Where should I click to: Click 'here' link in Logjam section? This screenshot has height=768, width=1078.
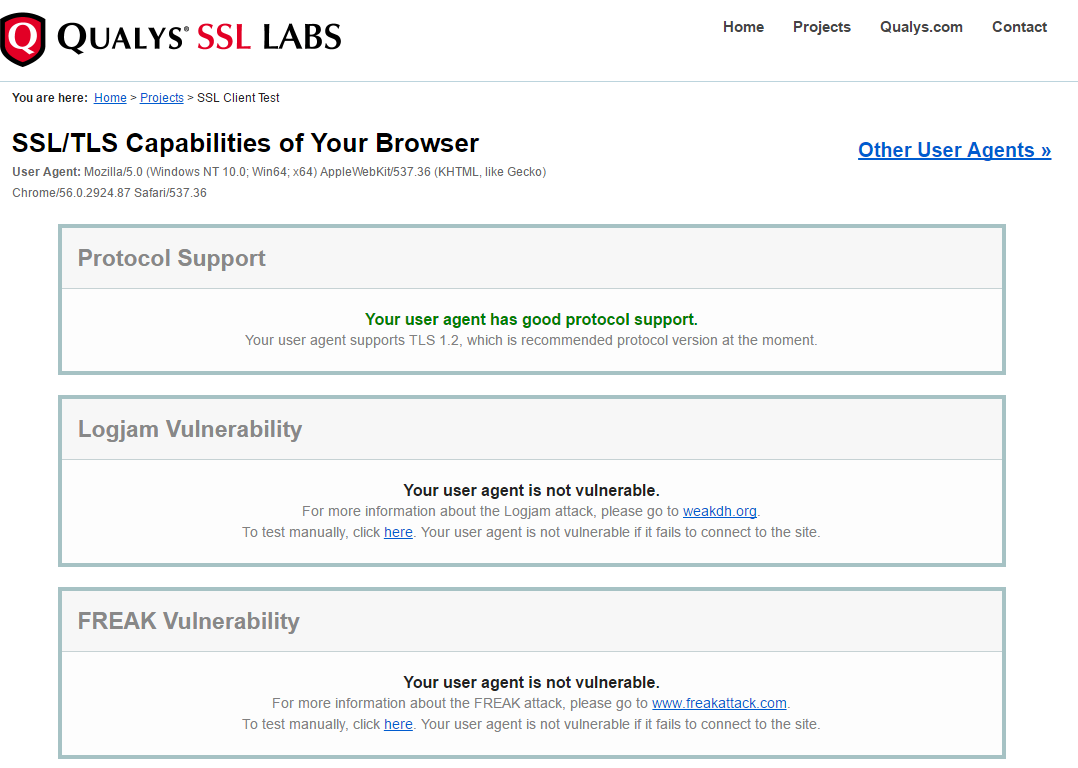398,532
